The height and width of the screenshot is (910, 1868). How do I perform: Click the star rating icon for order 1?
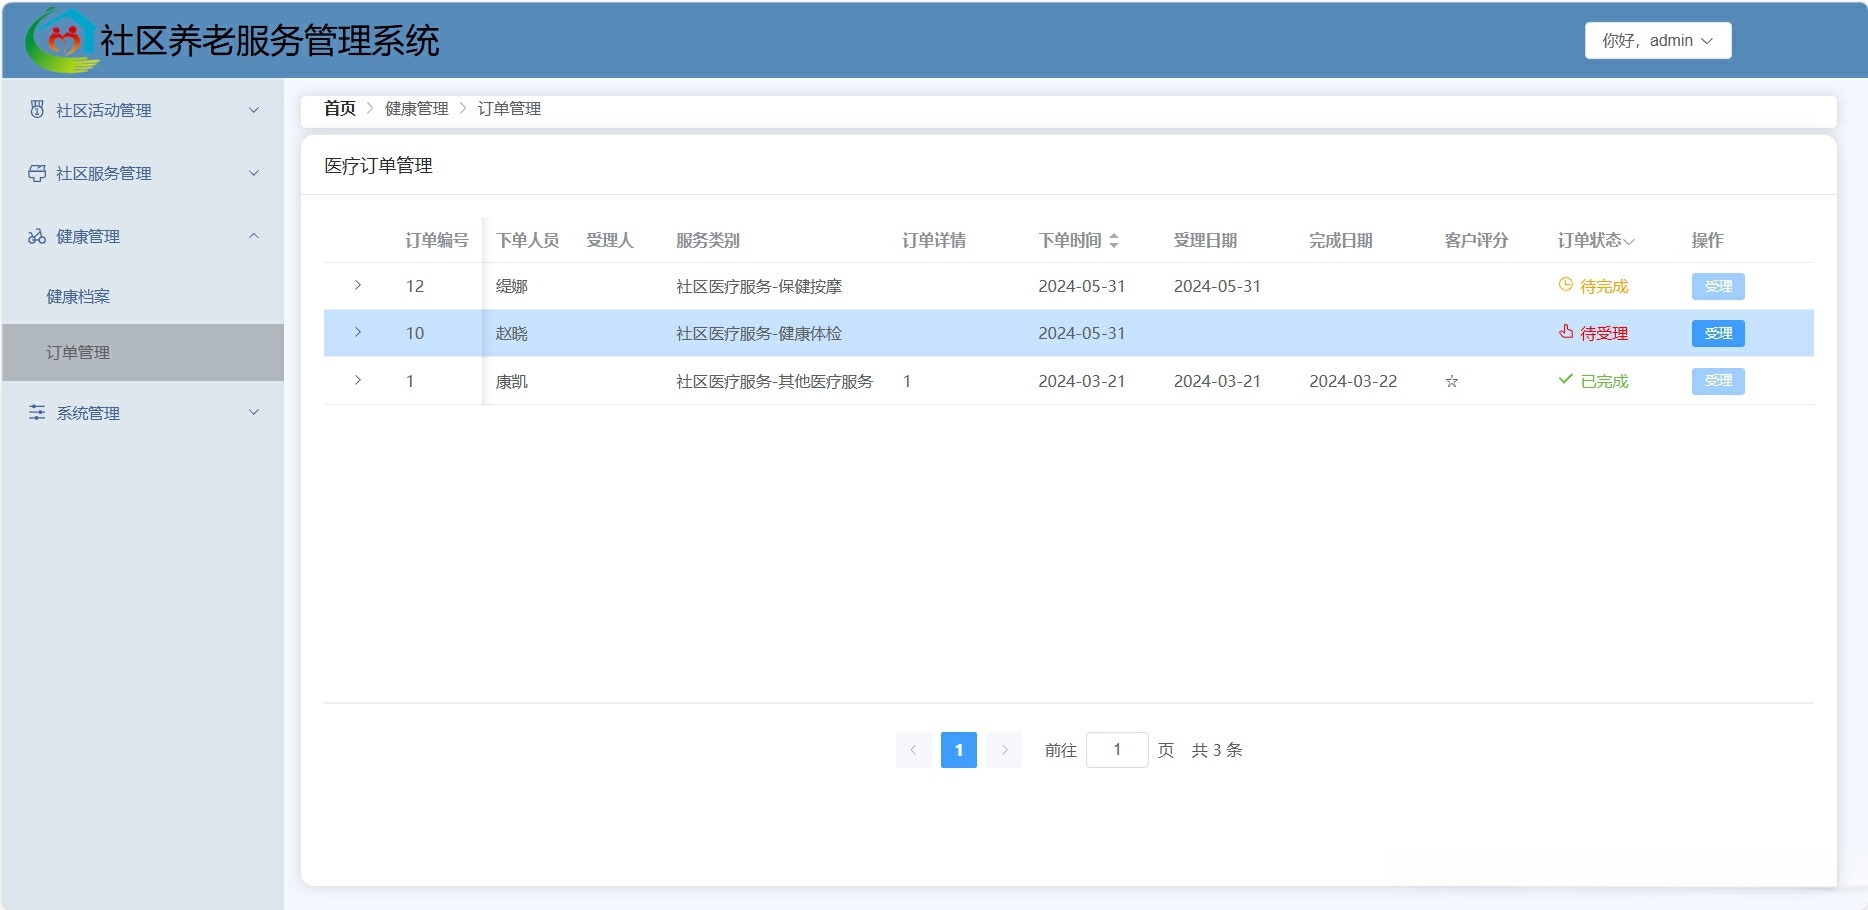pos(1452,381)
